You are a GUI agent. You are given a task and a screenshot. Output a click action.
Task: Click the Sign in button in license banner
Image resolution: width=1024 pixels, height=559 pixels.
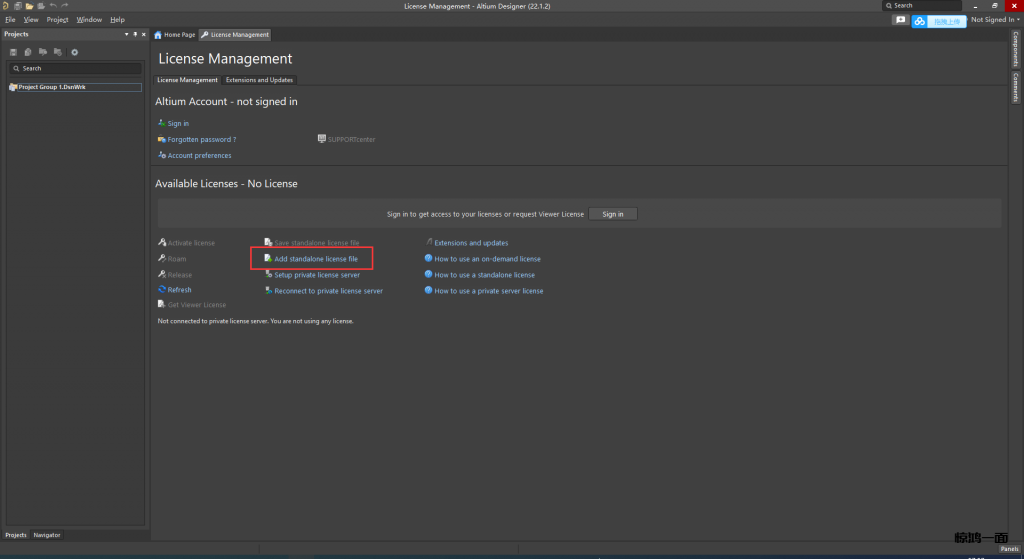click(x=612, y=214)
